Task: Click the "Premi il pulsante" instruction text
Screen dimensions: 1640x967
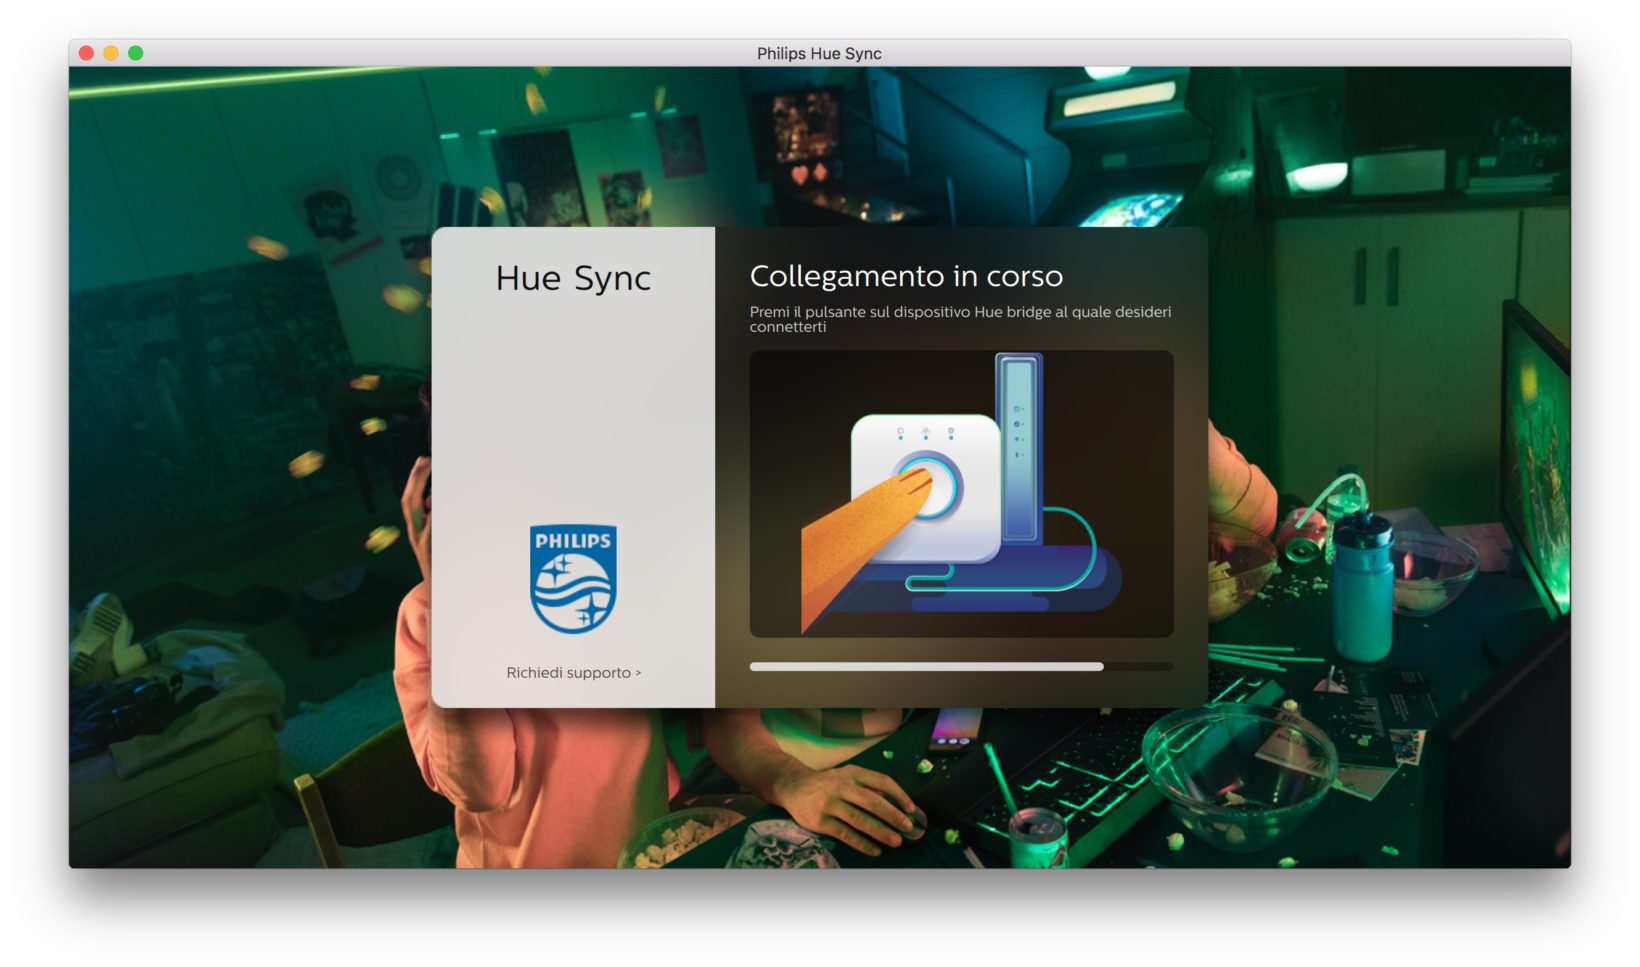Action: (x=960, y=319)
